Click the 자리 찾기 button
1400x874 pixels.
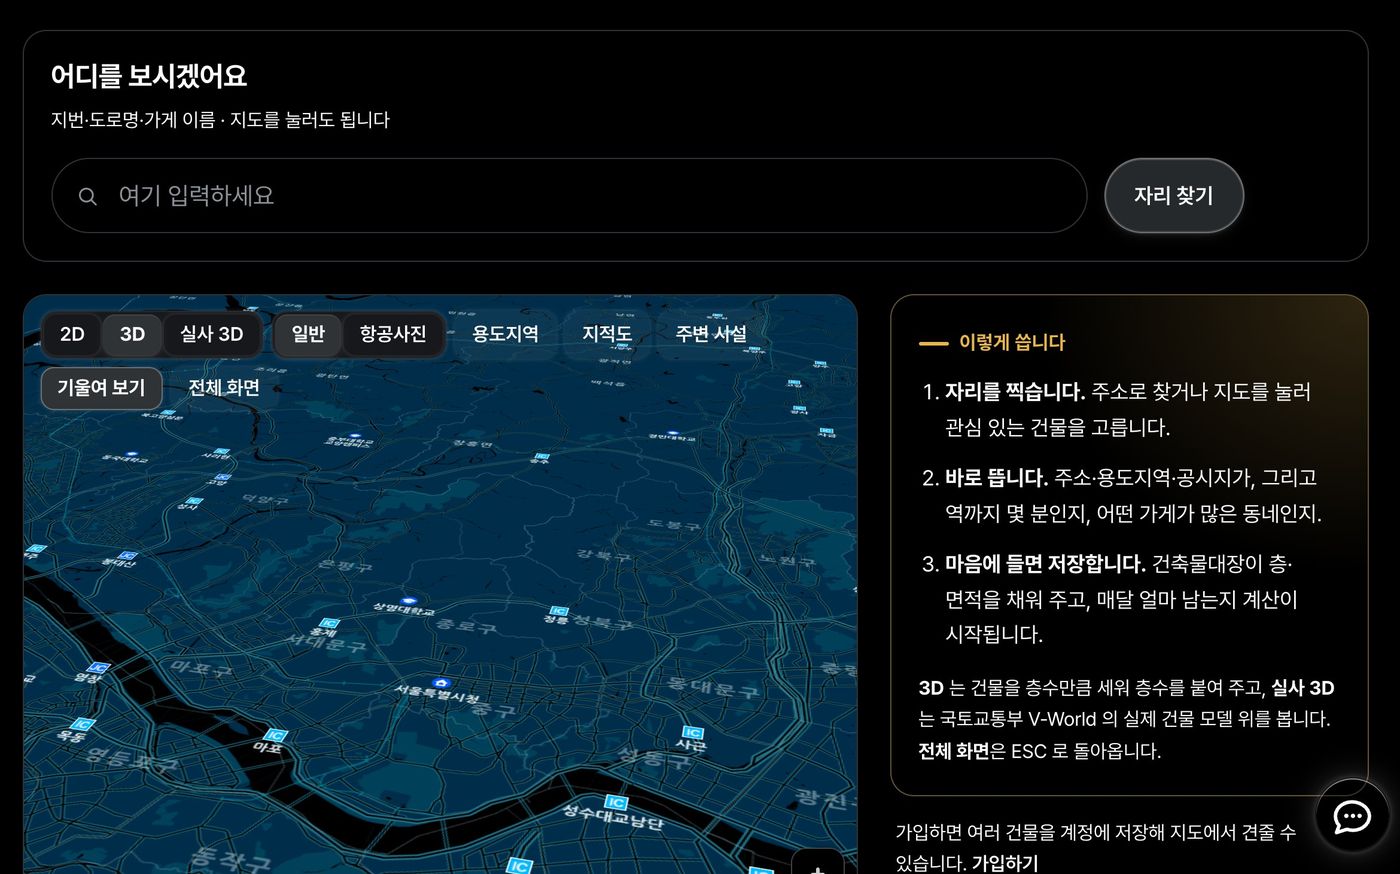coord(1174,196)
